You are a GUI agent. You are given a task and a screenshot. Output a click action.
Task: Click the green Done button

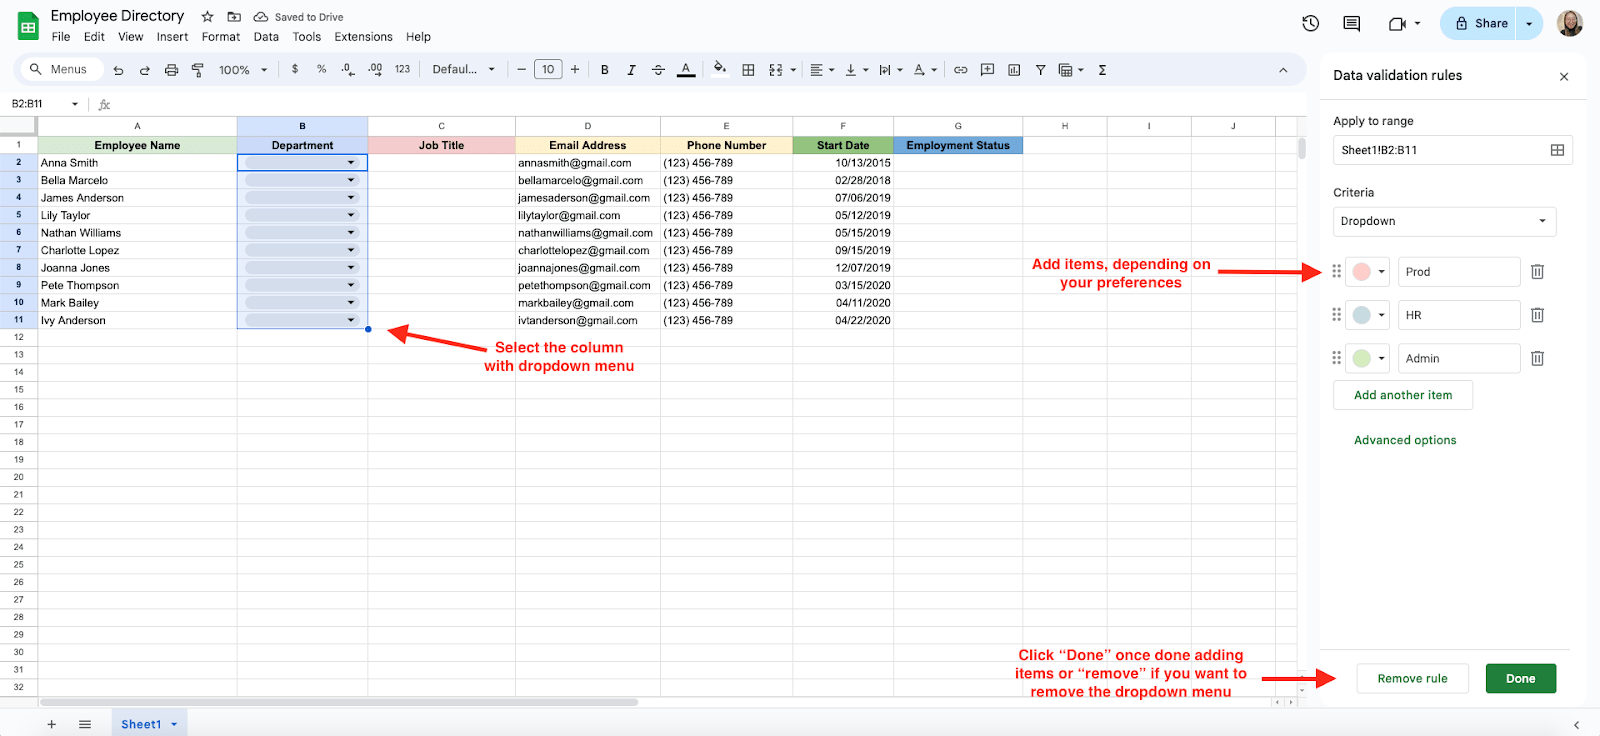click(1521, 678)
